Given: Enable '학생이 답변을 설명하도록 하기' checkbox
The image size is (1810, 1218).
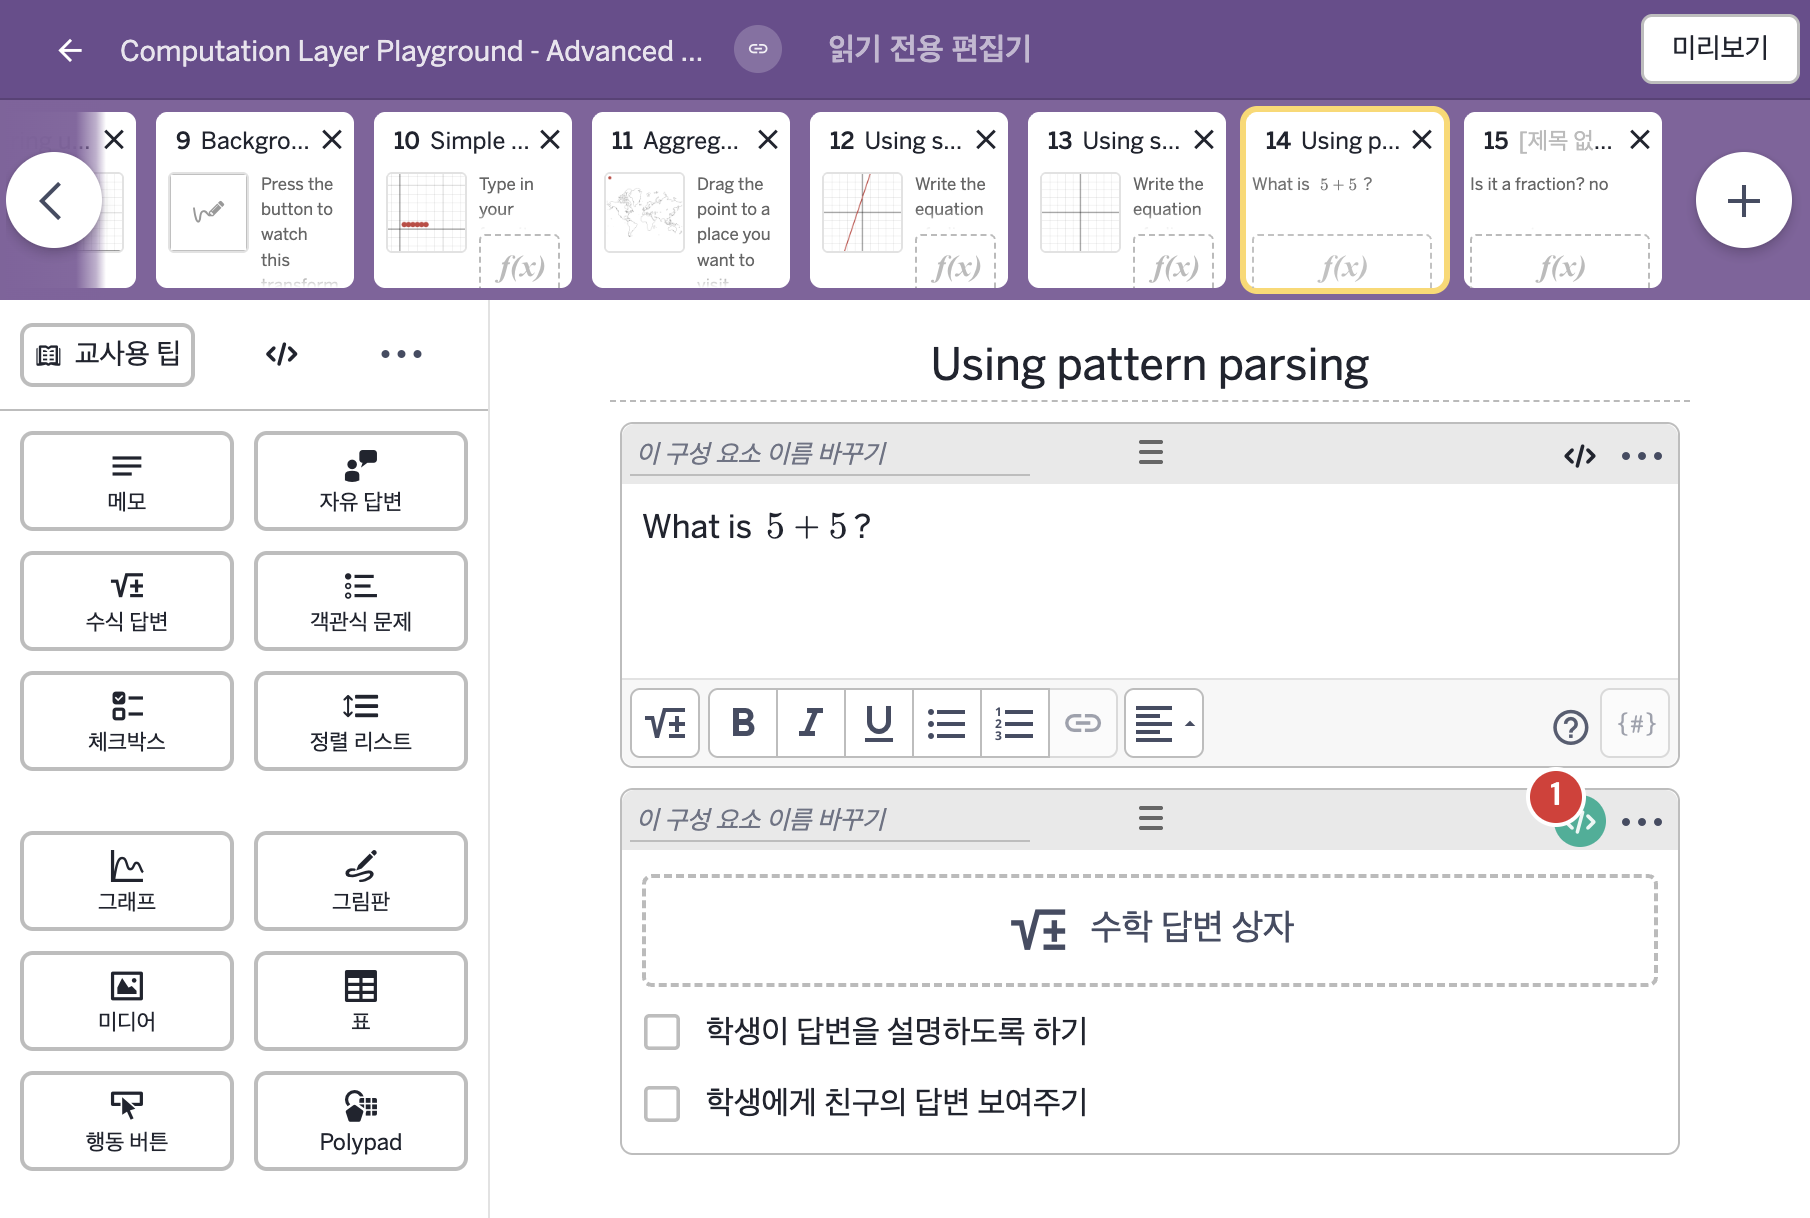Looking at the screenshot, I should point(662,1031).
